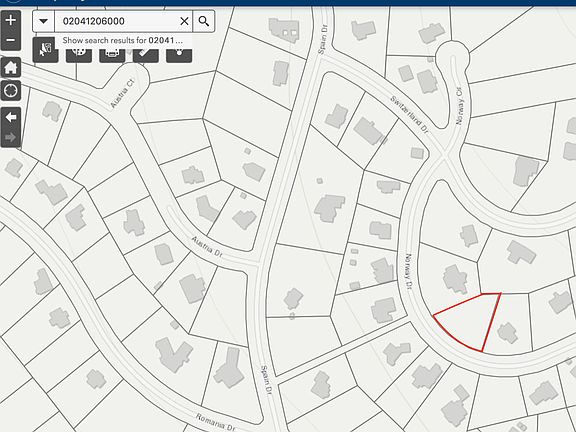Activate the parcel select tool with cursor icon

pyautogui.click(x=45, y=50)
